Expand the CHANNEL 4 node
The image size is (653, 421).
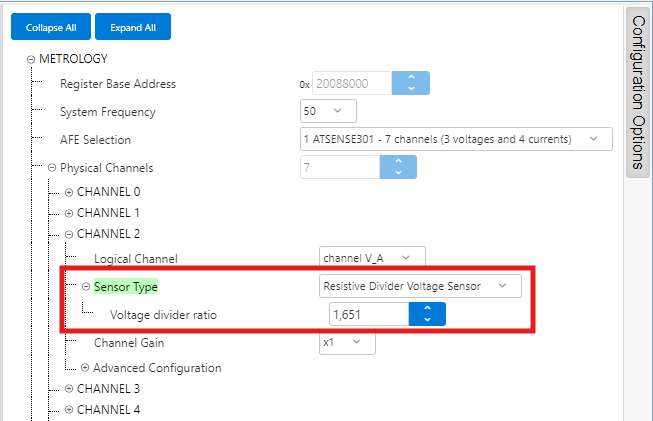pyautogui.click(x=69, y=409)
